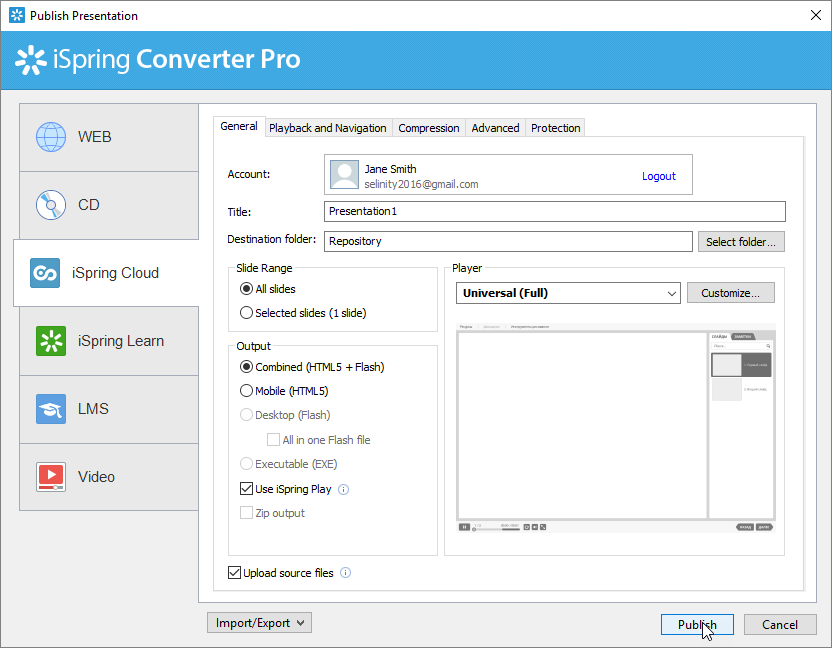Click the Cancel button
Viewport: 832px width, 648px height.
[780, 625]
